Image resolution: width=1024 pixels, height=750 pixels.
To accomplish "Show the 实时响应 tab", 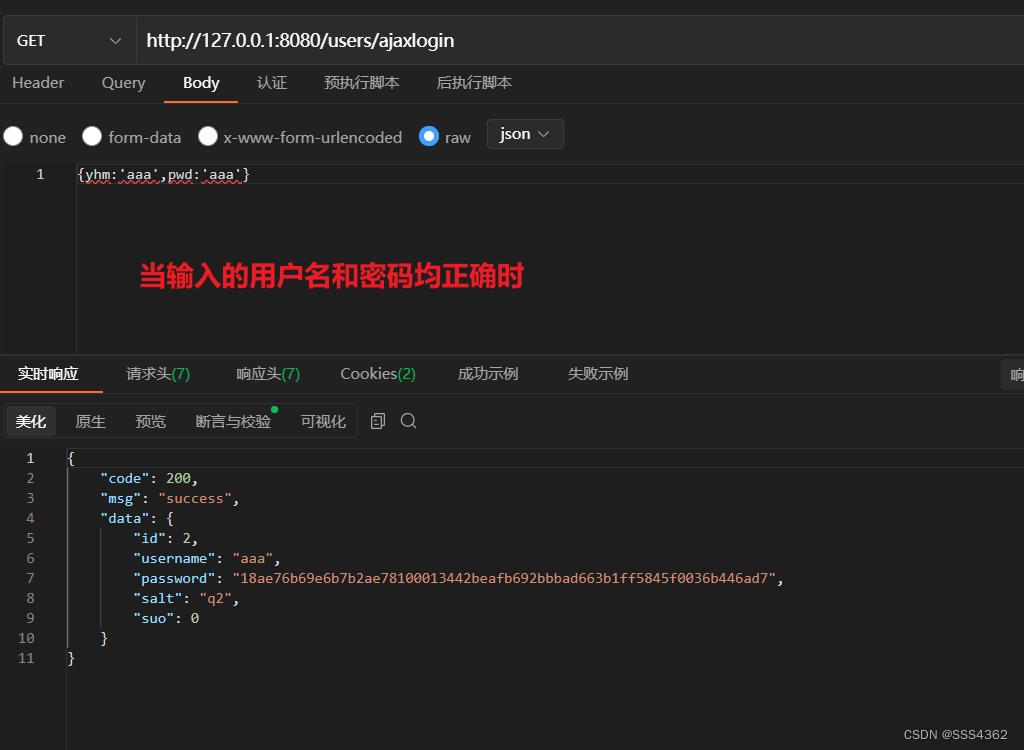I will 48,374.
